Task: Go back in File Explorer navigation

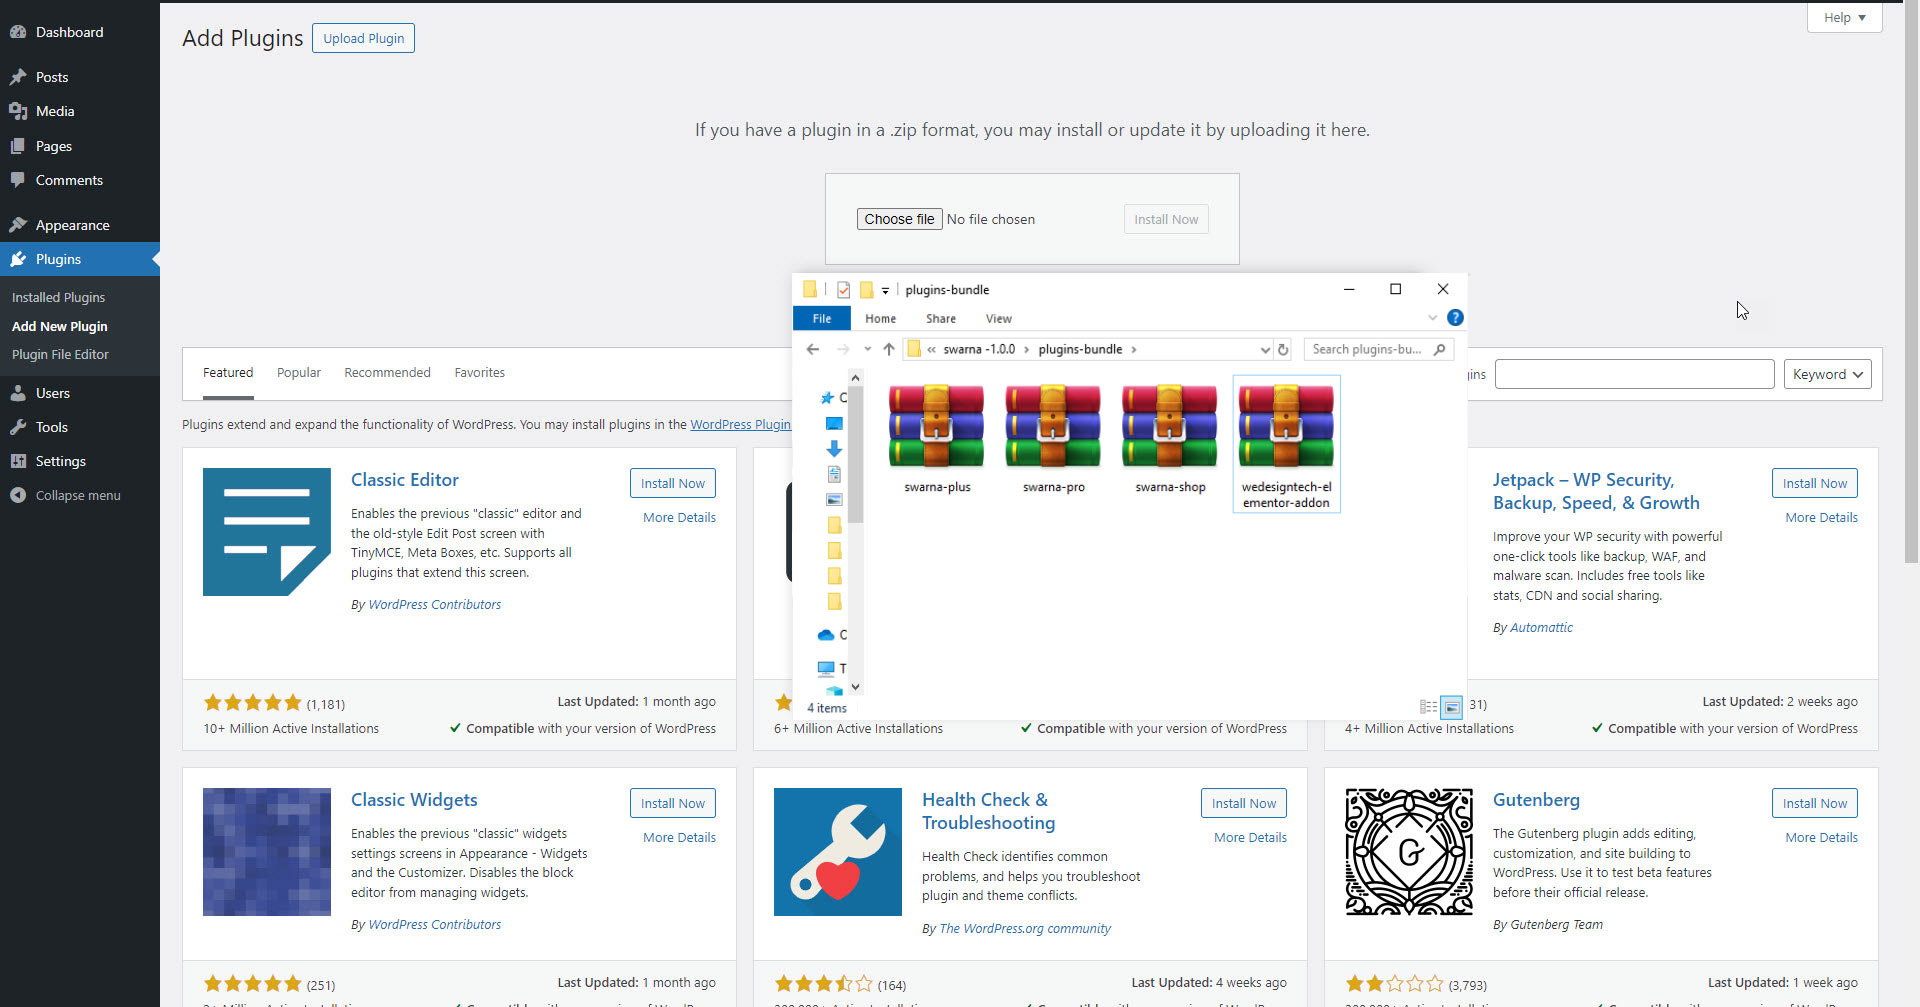Action: 813,349
